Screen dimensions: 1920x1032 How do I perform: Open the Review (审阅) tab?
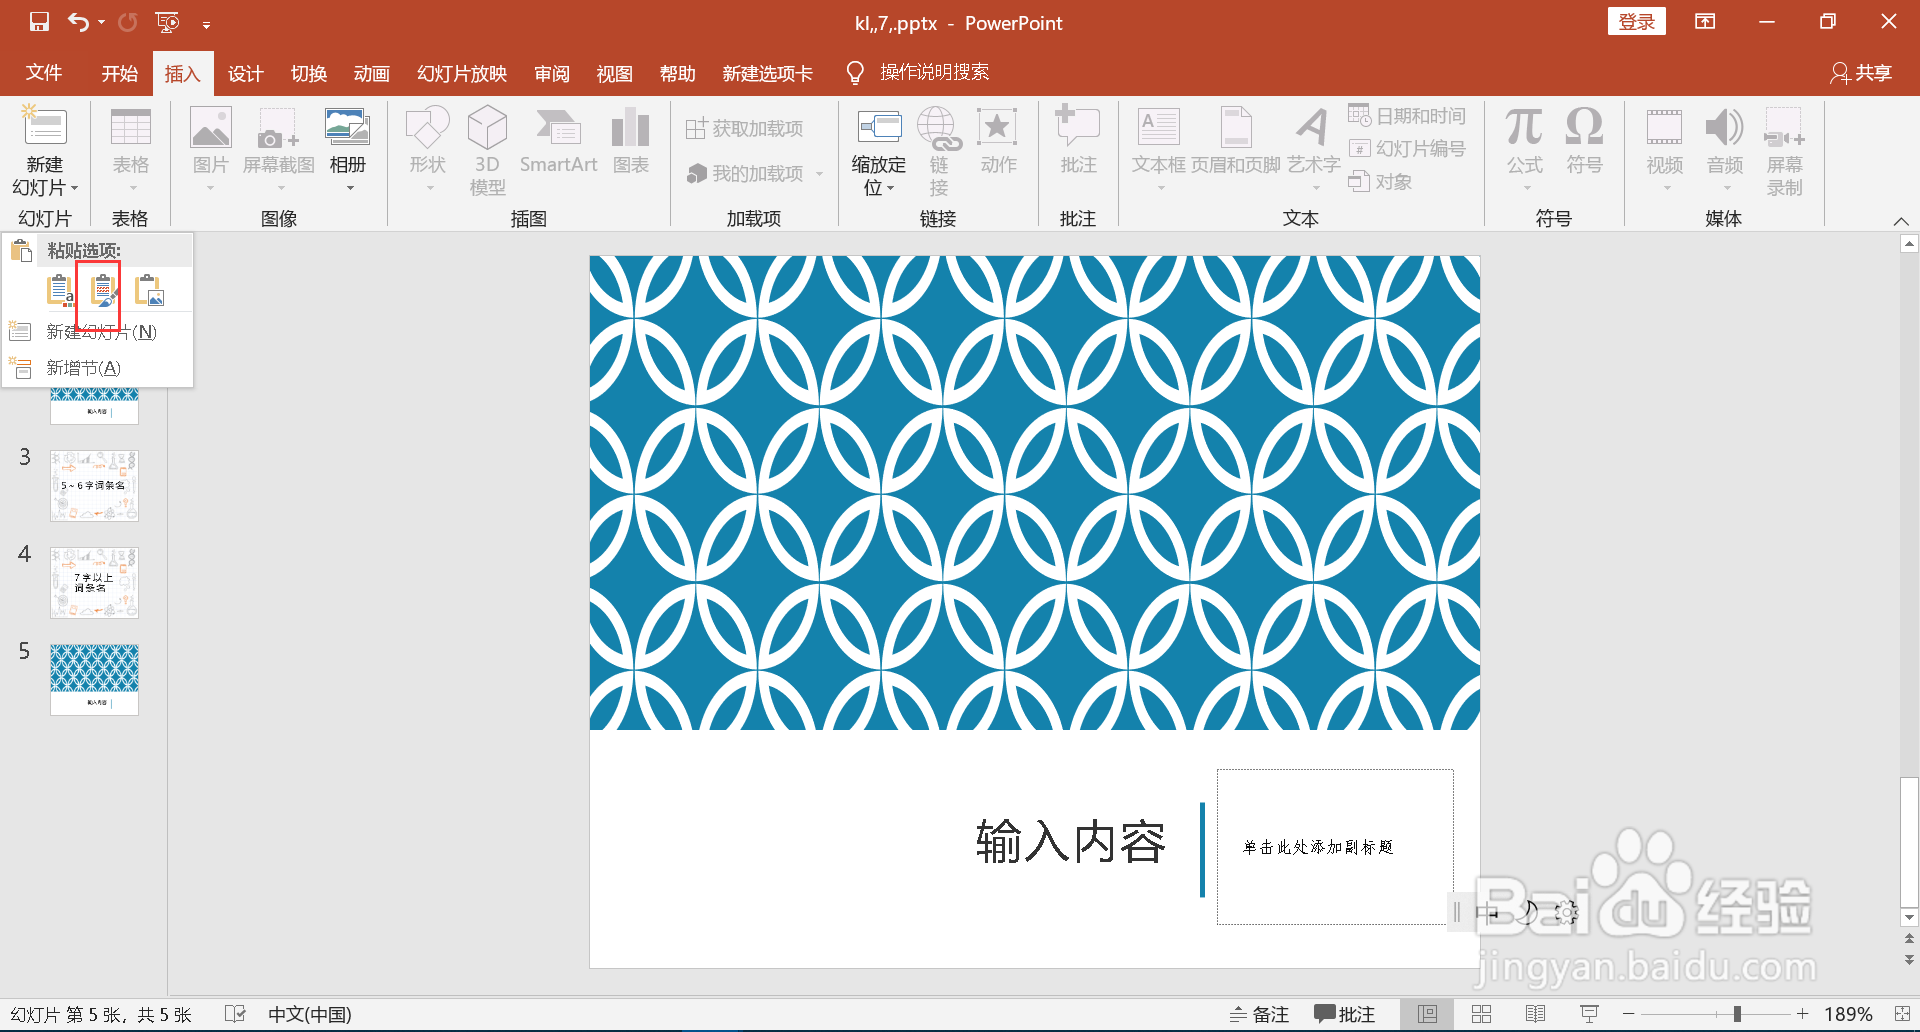pyautogui.click(x=552, y=73)
